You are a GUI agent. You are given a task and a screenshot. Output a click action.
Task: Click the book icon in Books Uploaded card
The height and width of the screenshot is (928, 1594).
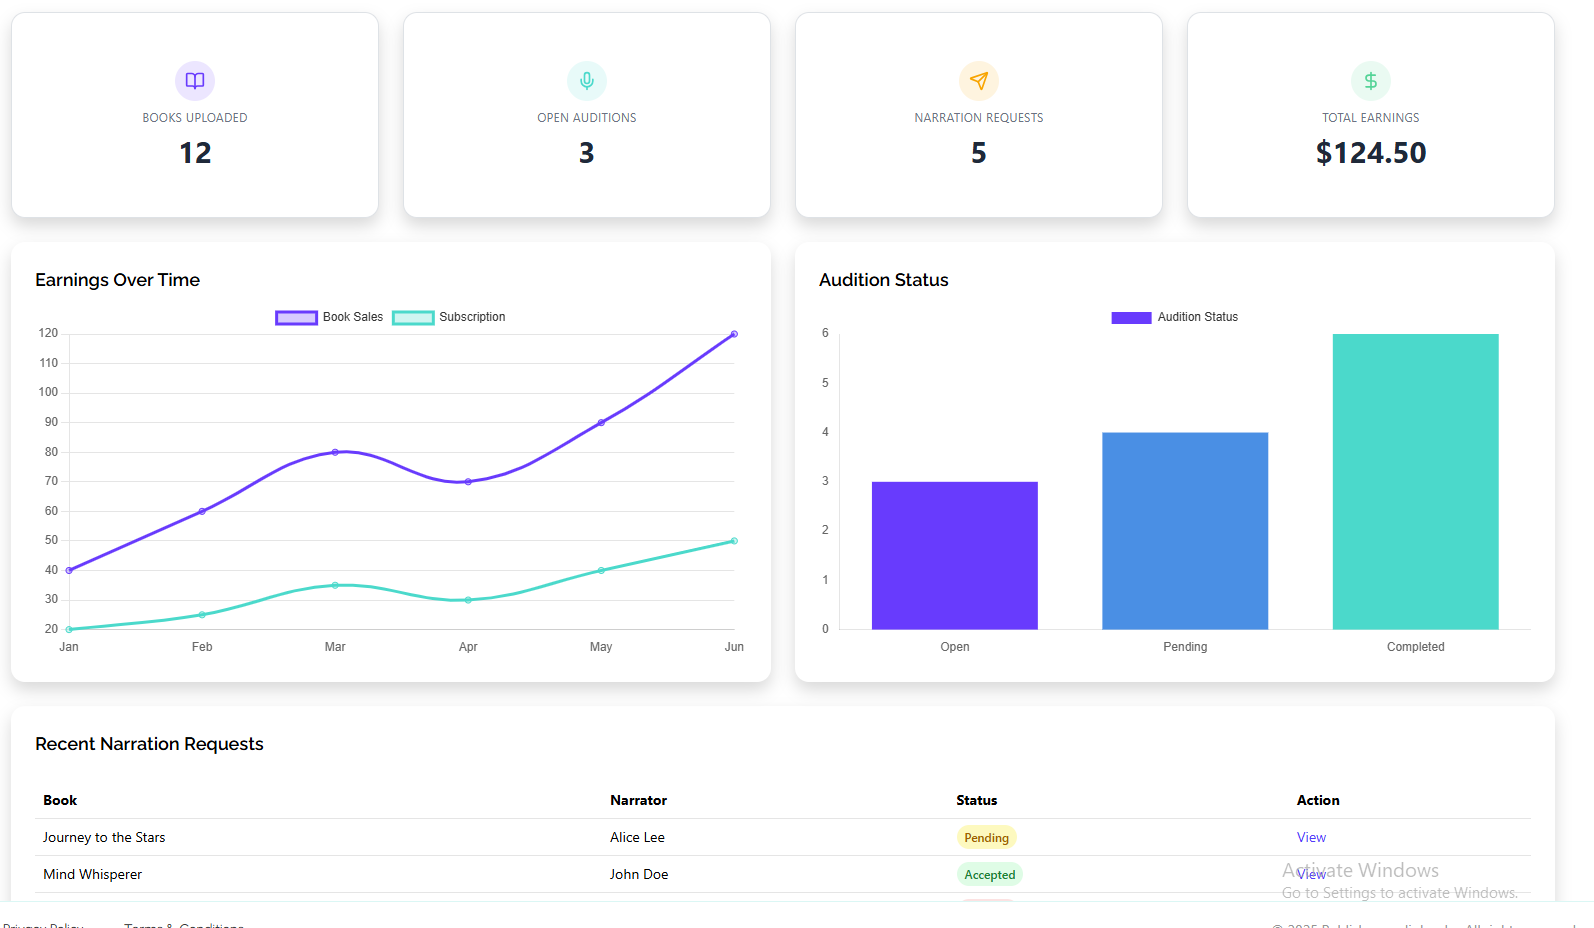pyautogui.click(x=195, y=81)
